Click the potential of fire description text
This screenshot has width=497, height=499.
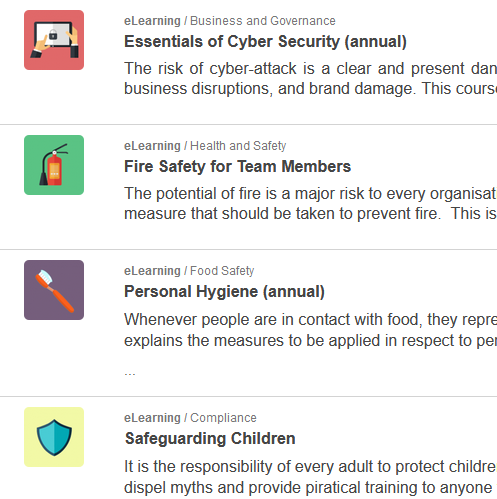[x=310, y=204]
